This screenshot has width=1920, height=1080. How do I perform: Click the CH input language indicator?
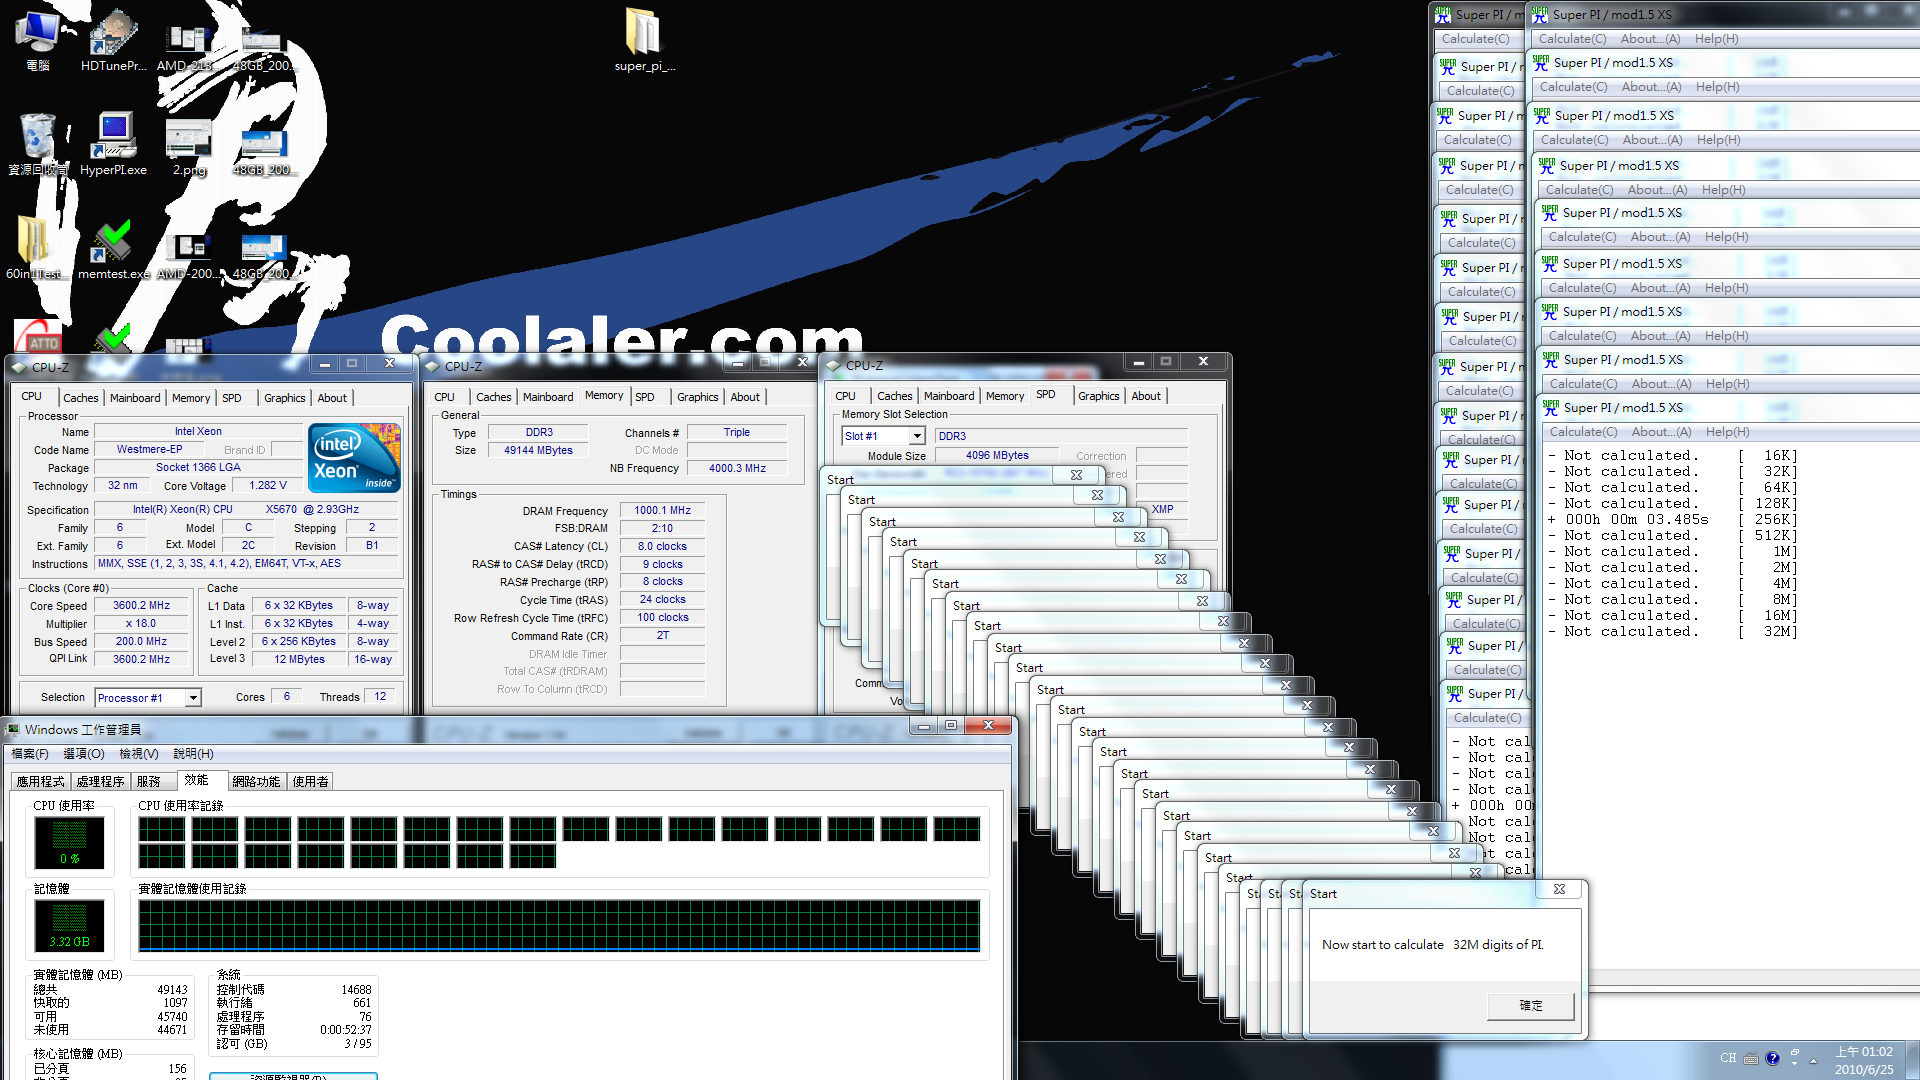pyautogui.click(x=1728, y=1058)
